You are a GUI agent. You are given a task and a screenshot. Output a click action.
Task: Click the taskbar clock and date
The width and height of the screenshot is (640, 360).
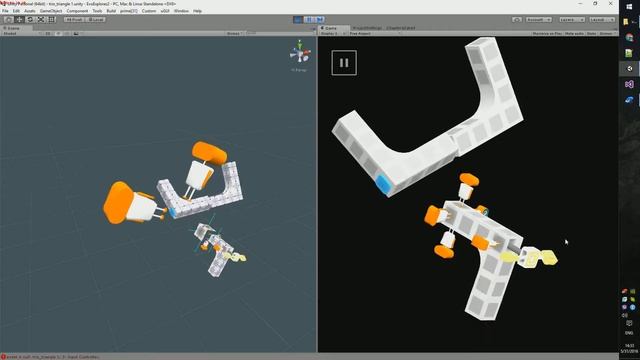pyautogui.click(x=629, y=348)
